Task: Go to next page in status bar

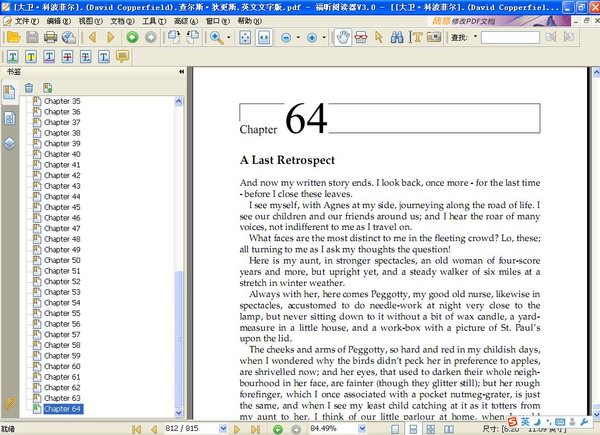Action: click(237, 429)
